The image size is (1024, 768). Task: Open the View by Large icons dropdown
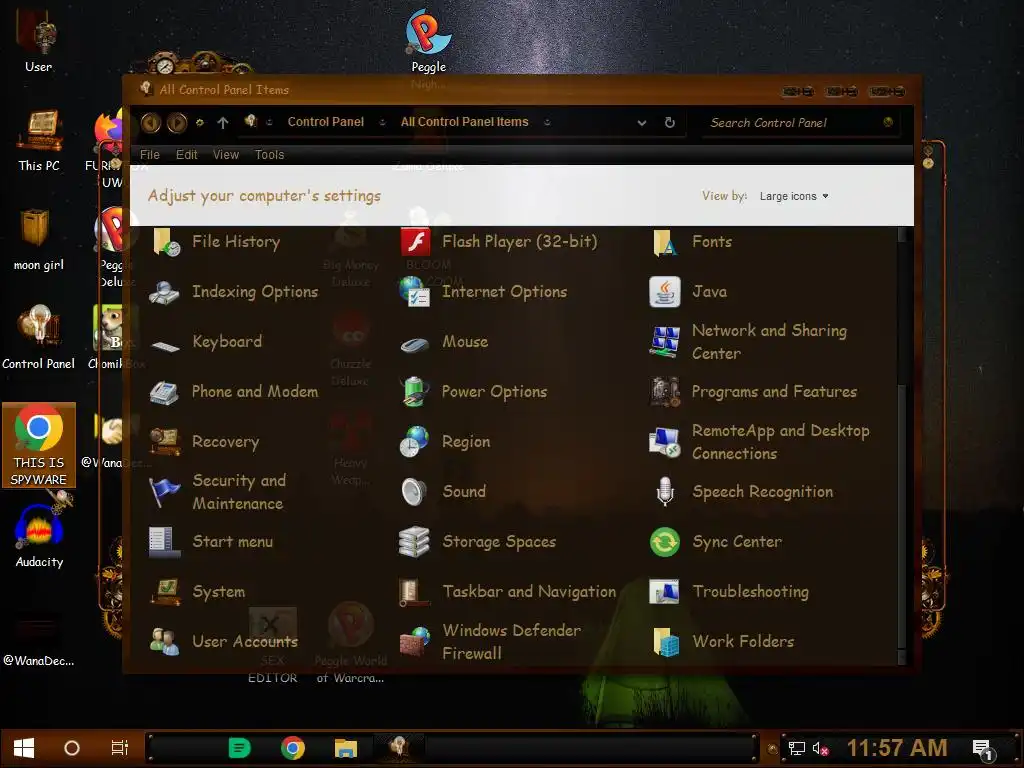coord(794,196)
